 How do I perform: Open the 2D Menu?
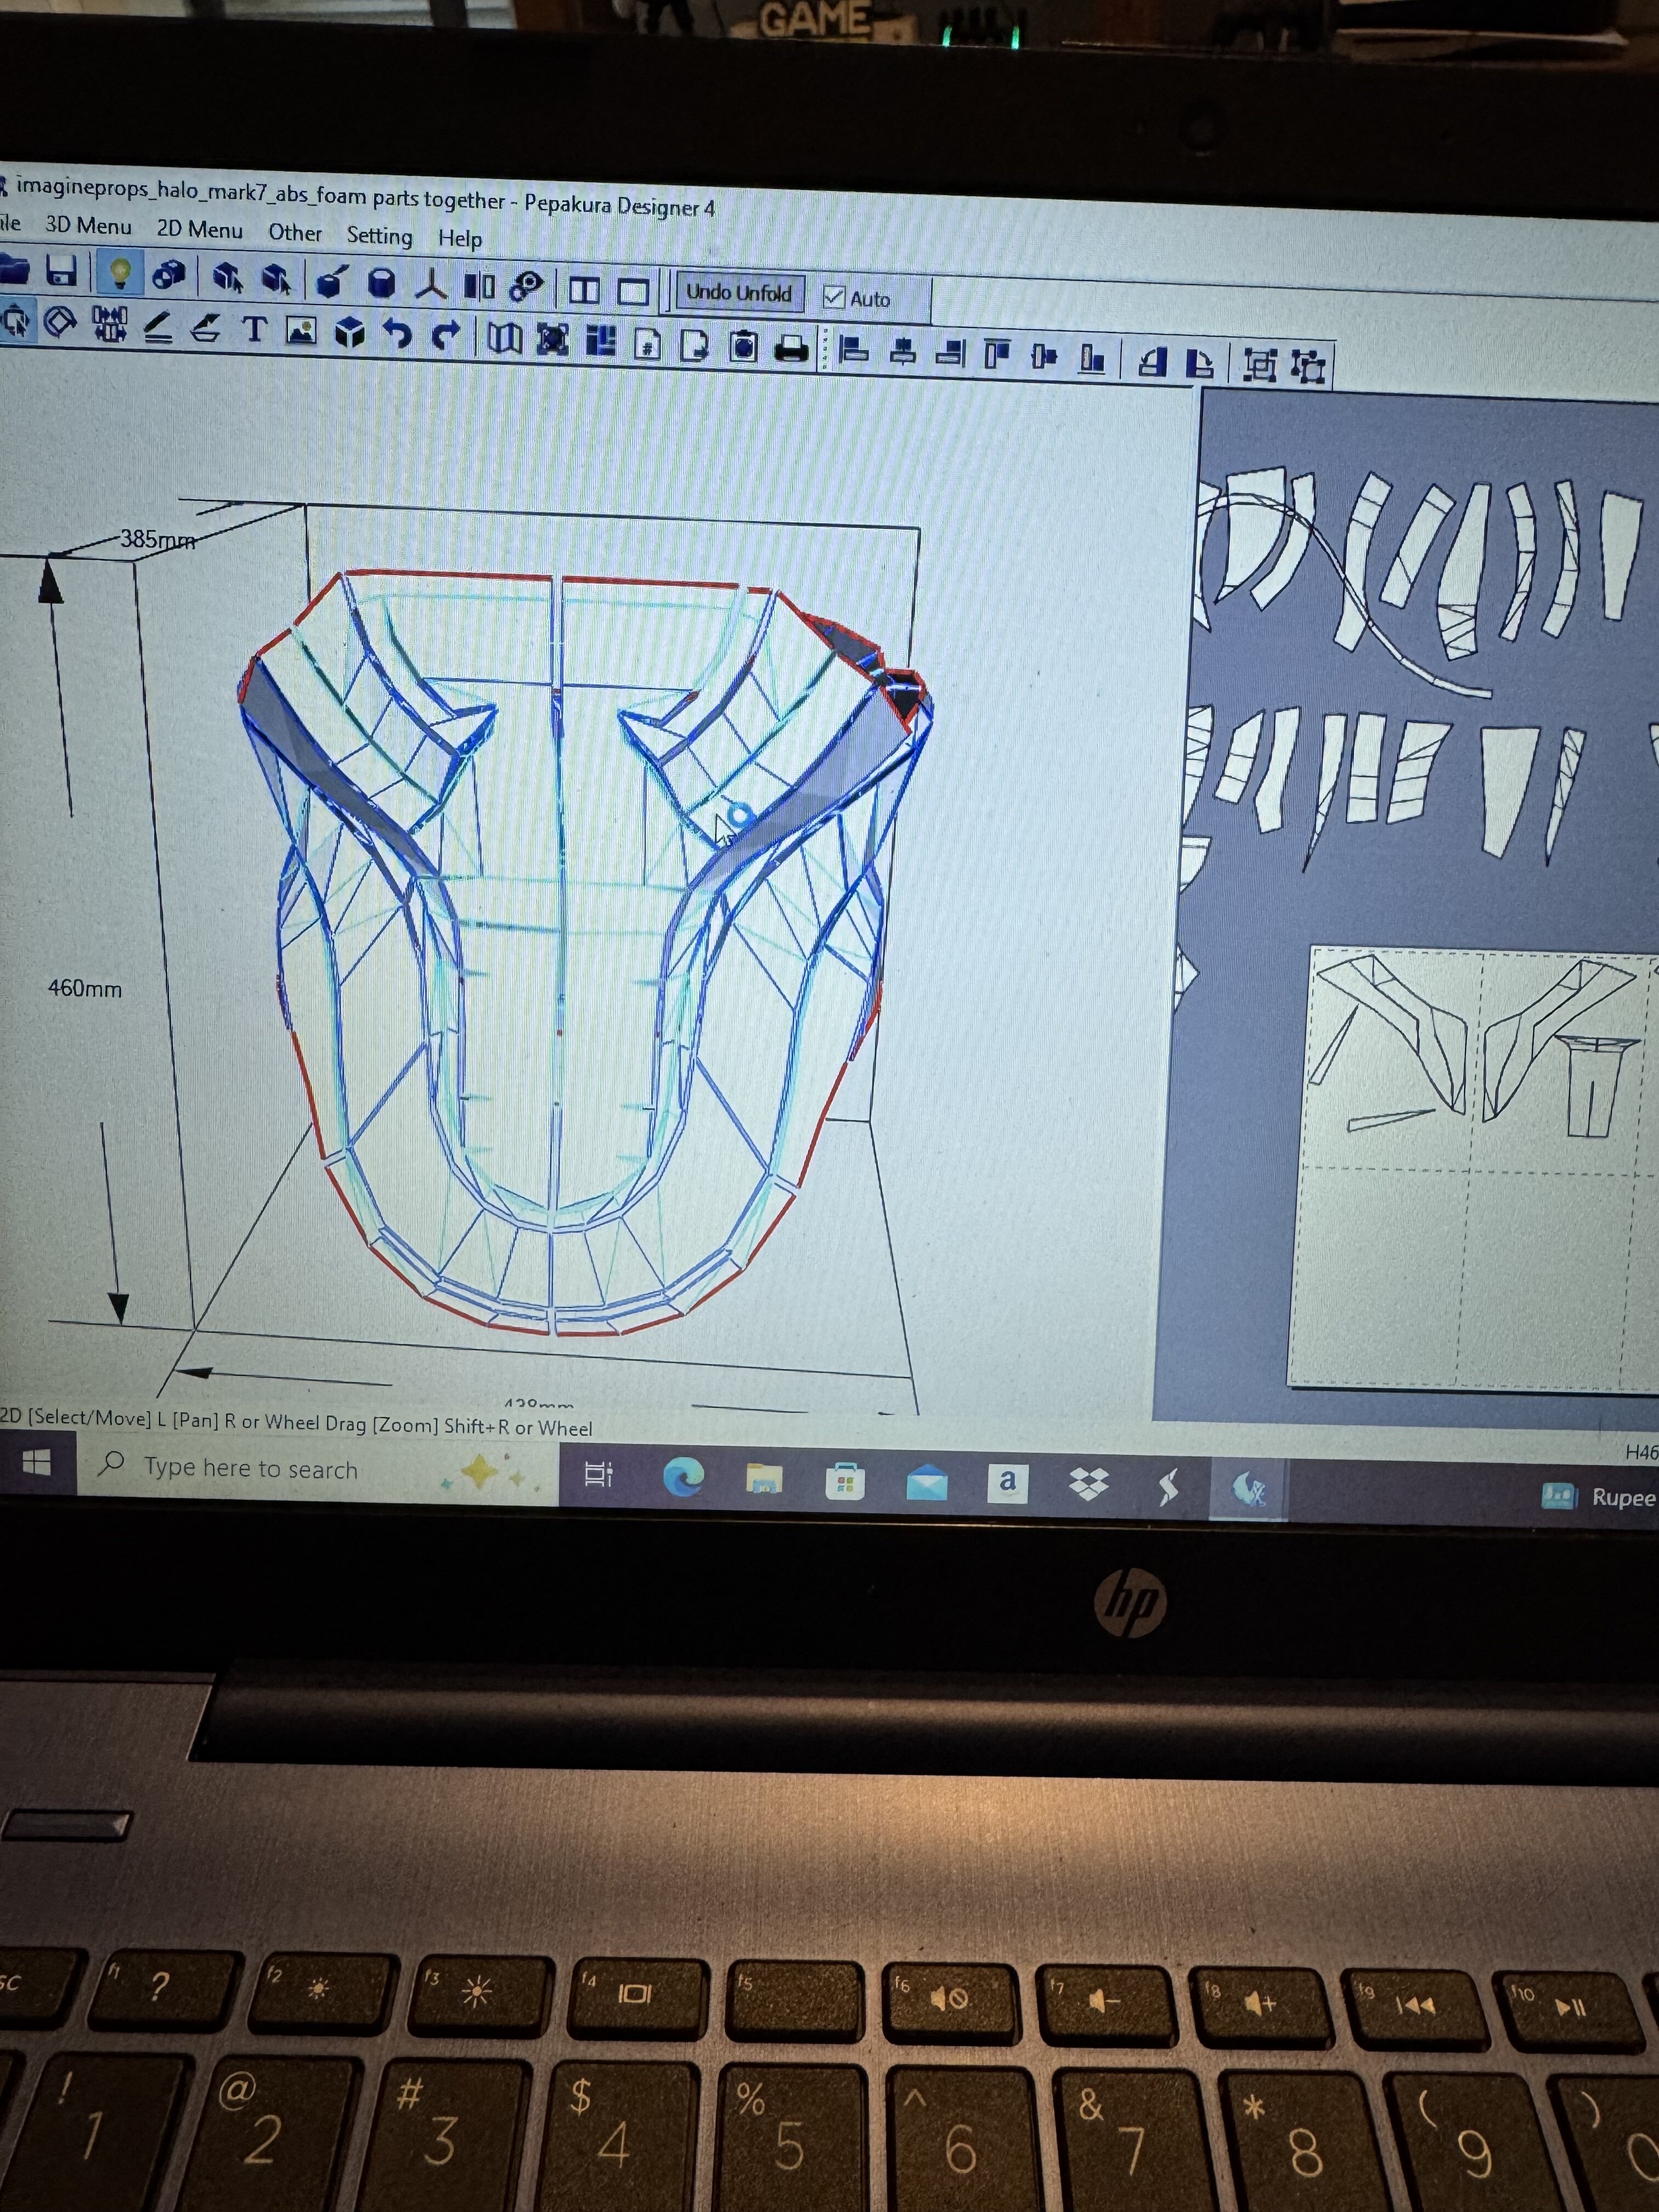point(199,230)
